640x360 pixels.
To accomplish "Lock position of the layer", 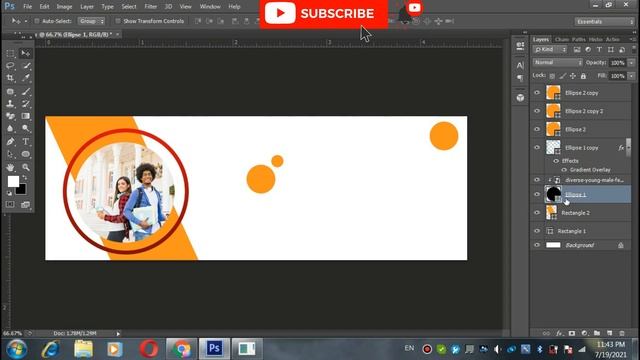I will (573, 76).
